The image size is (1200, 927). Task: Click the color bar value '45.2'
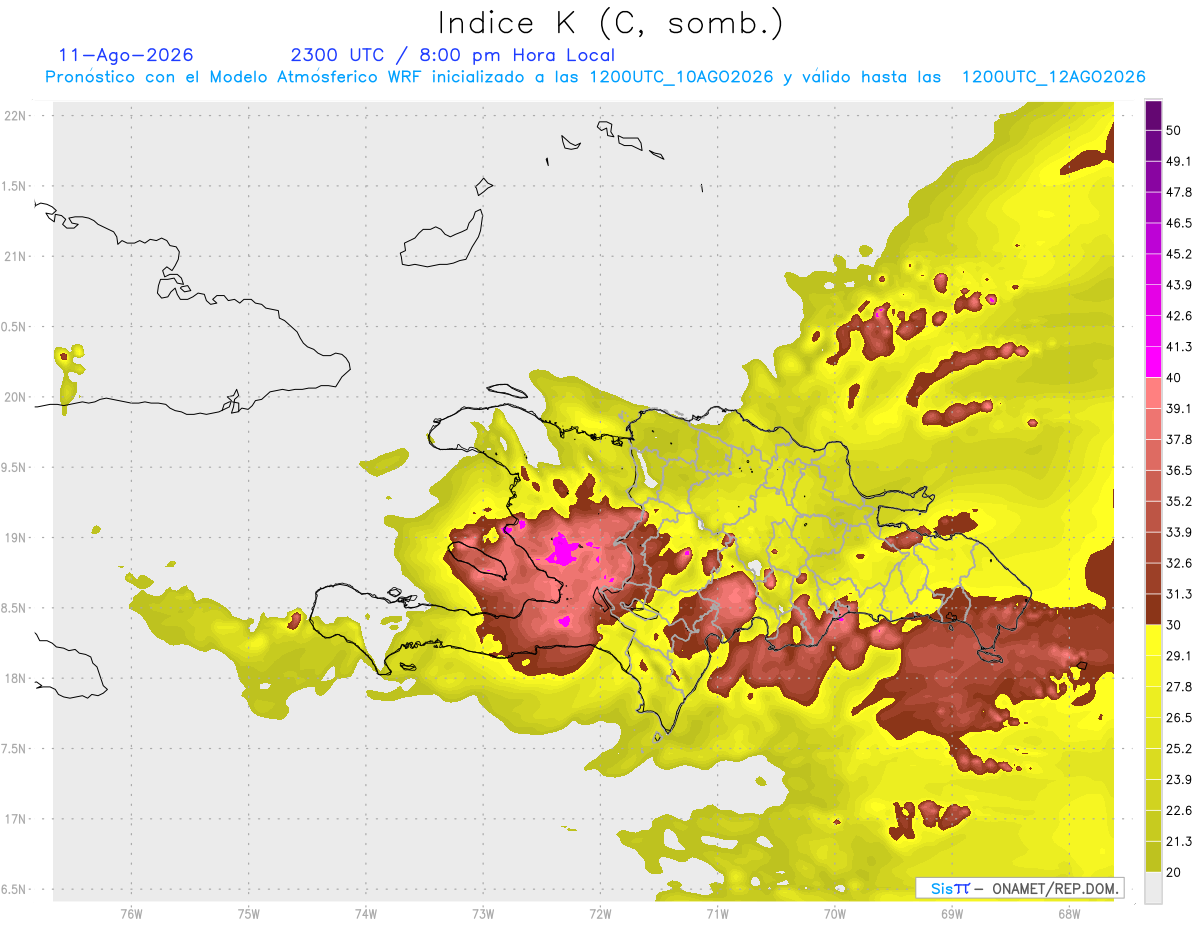point(1179,254)
